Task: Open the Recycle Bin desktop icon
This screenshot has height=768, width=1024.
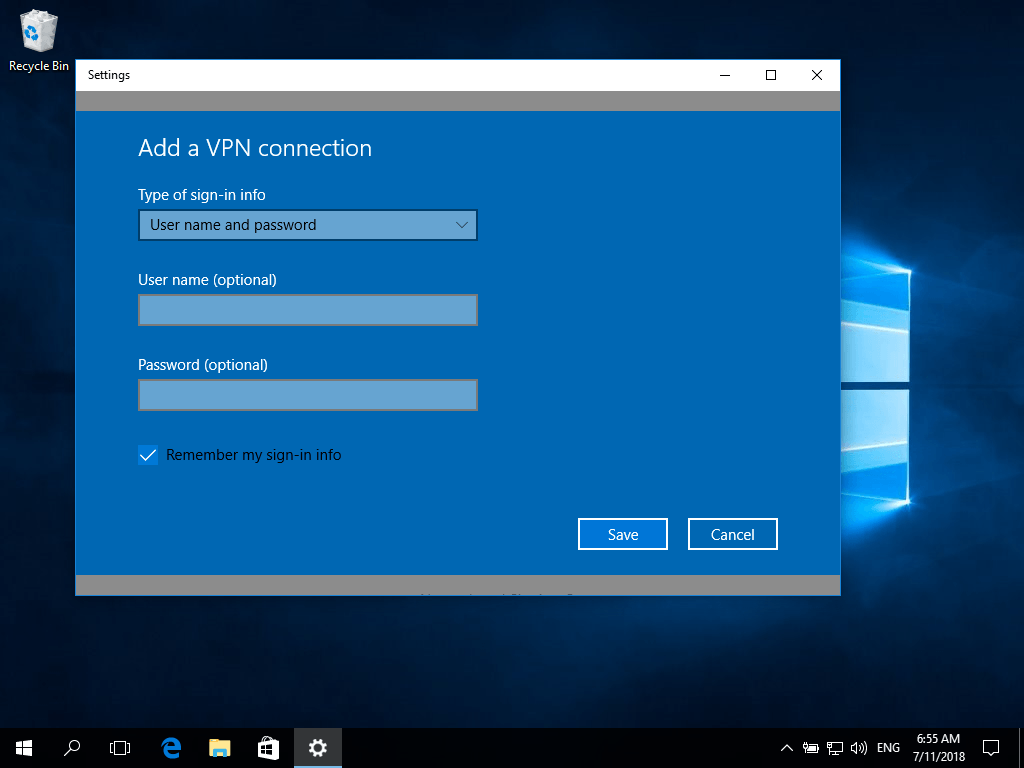Action: click(x=39, y=40)
